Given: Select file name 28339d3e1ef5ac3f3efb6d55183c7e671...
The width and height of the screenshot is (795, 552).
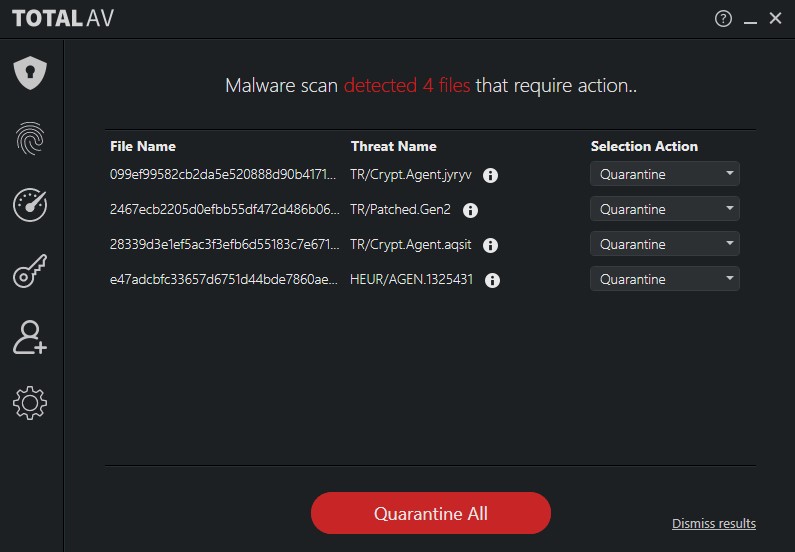Looking at the screenshot, I should tap(225, 244).
